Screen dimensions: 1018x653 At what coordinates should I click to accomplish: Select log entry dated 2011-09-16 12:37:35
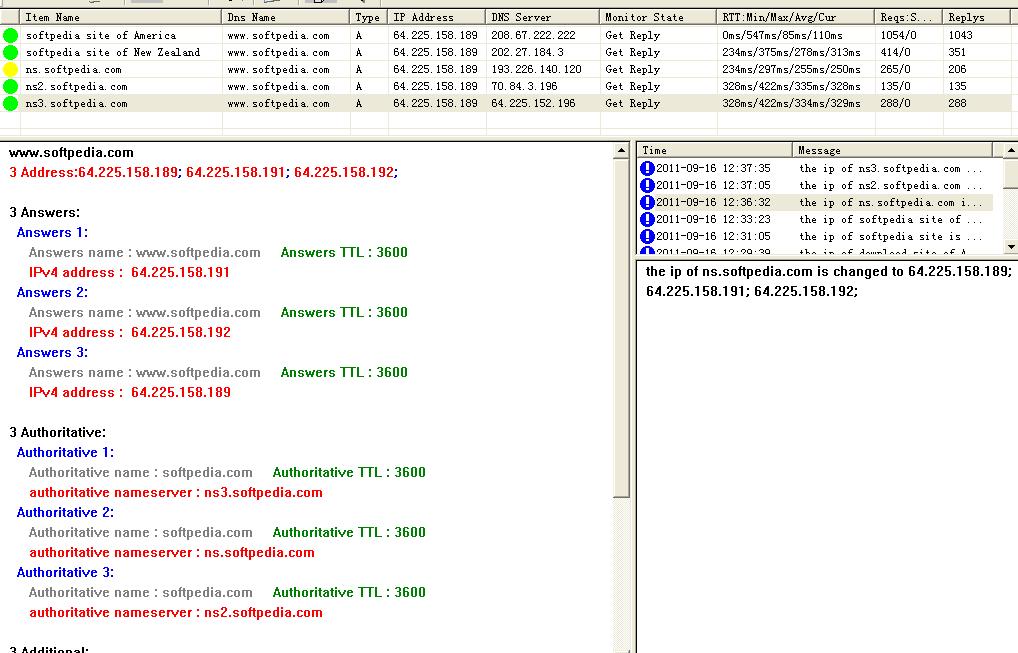tap(815, 168)
